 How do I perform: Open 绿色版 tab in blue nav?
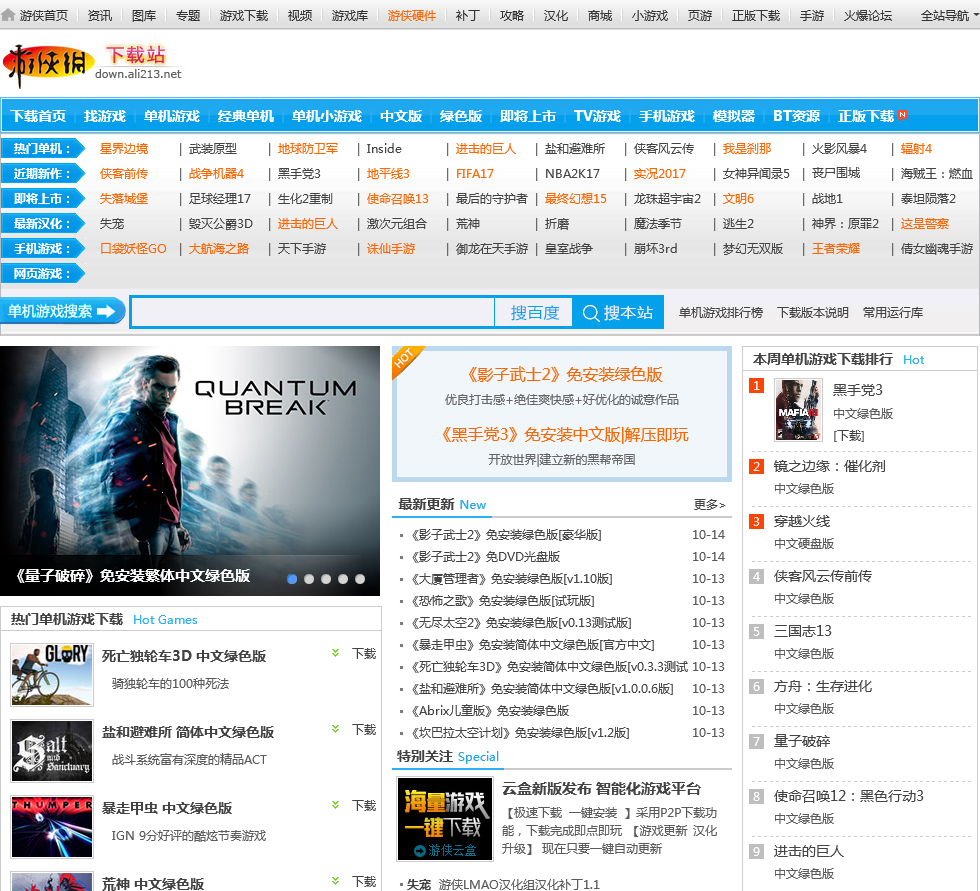pos(461,116)
